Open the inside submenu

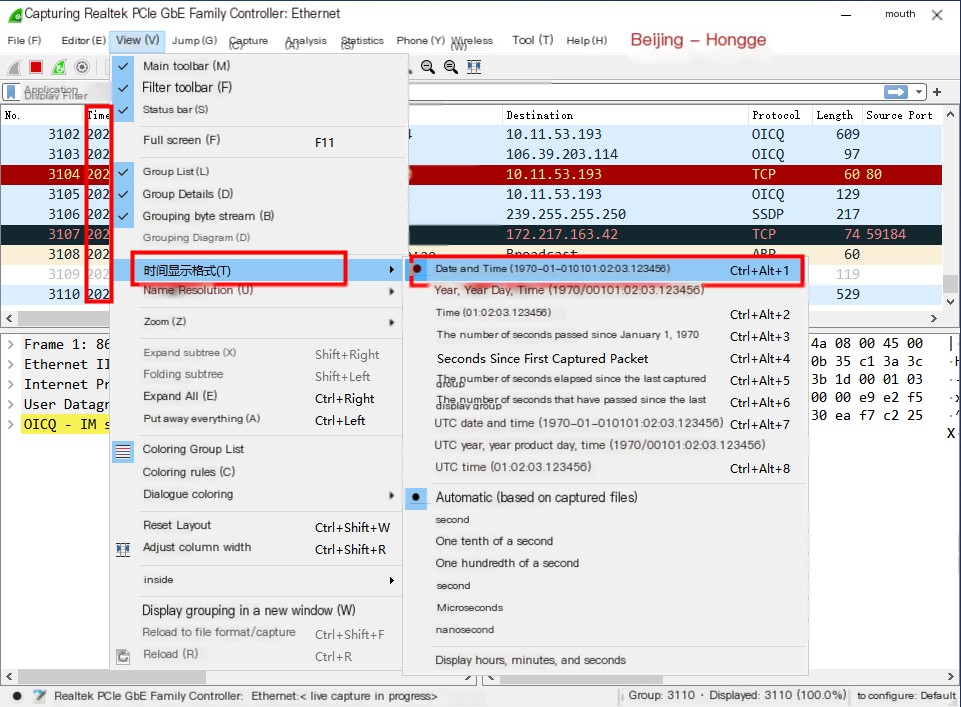[257, 580]
